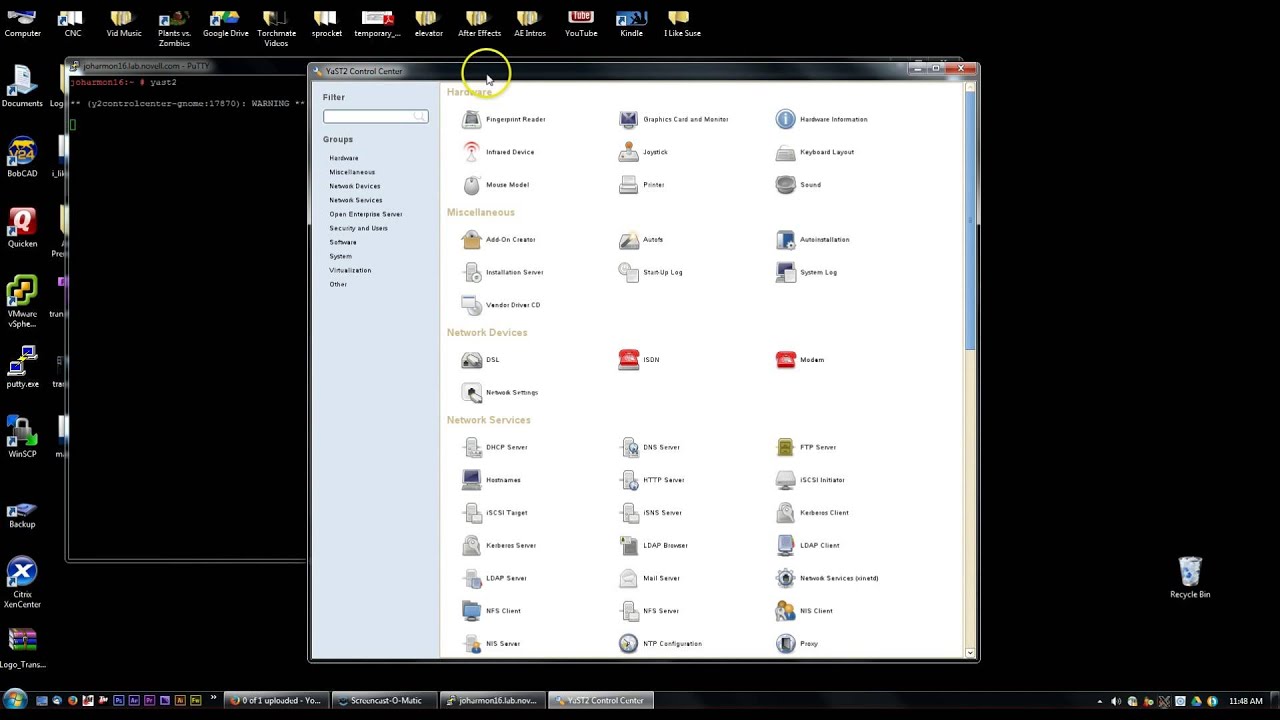Select Network Devices group in sidebar
Image resolution: width=1280 pixels, height=720 pixels.
[355, 186]
